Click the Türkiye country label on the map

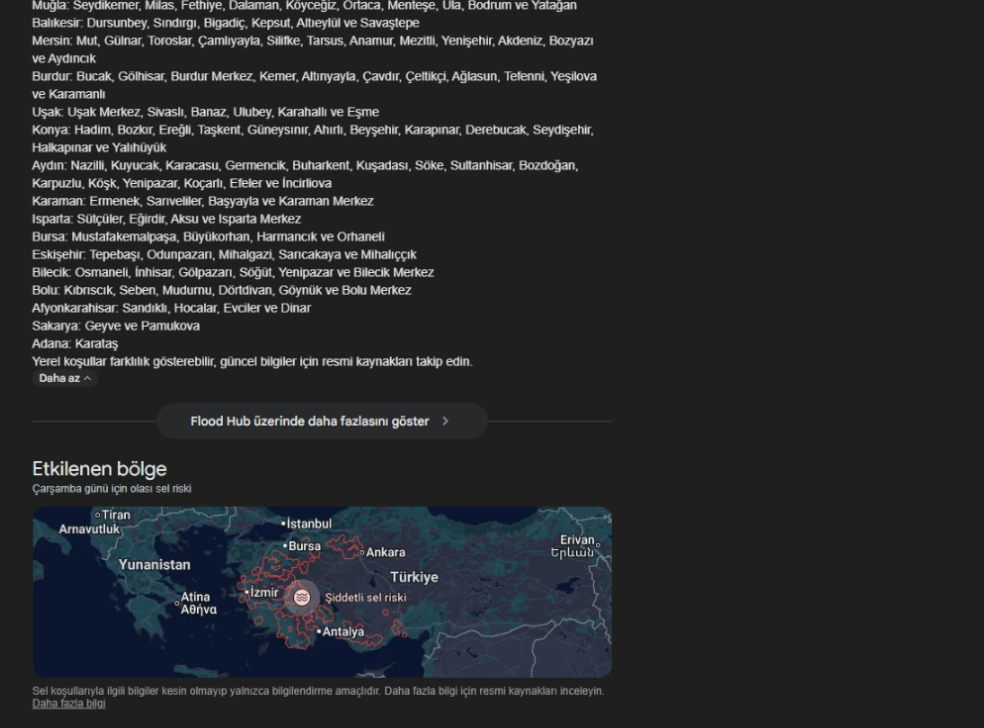pos(414,577)
